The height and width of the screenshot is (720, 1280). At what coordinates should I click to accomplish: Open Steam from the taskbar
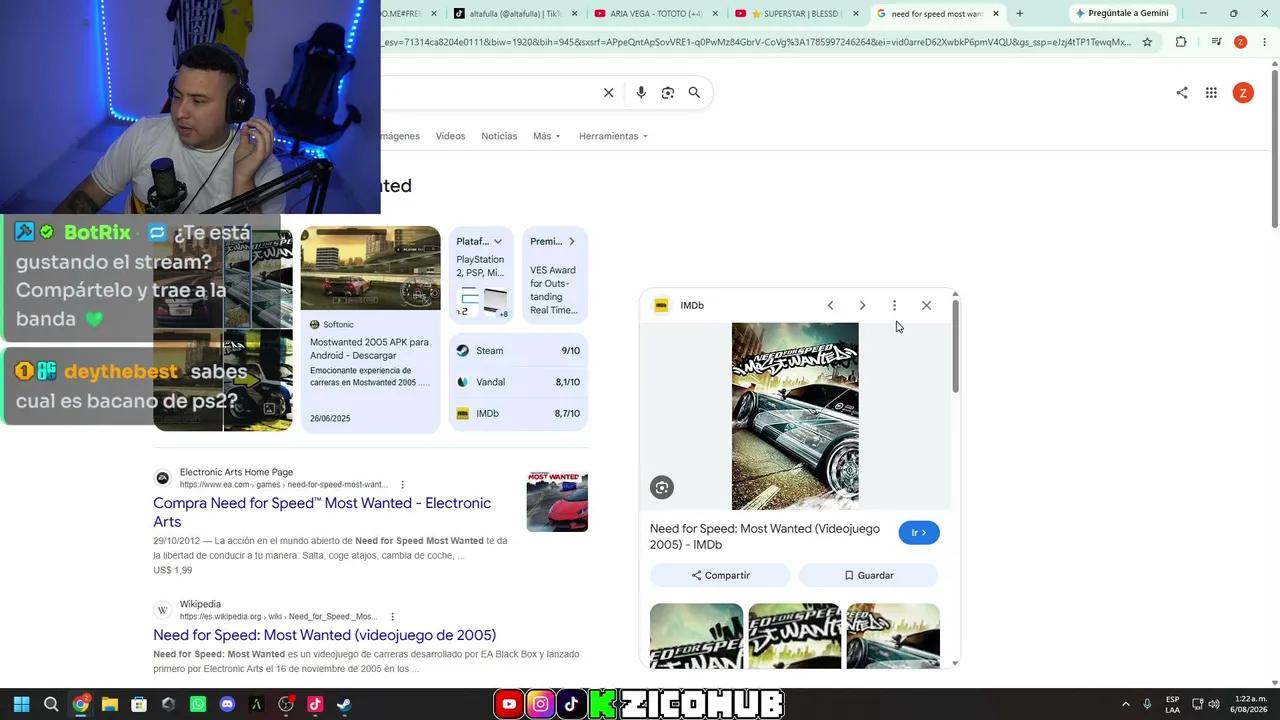pyautogui.click(x=344, y=704)
